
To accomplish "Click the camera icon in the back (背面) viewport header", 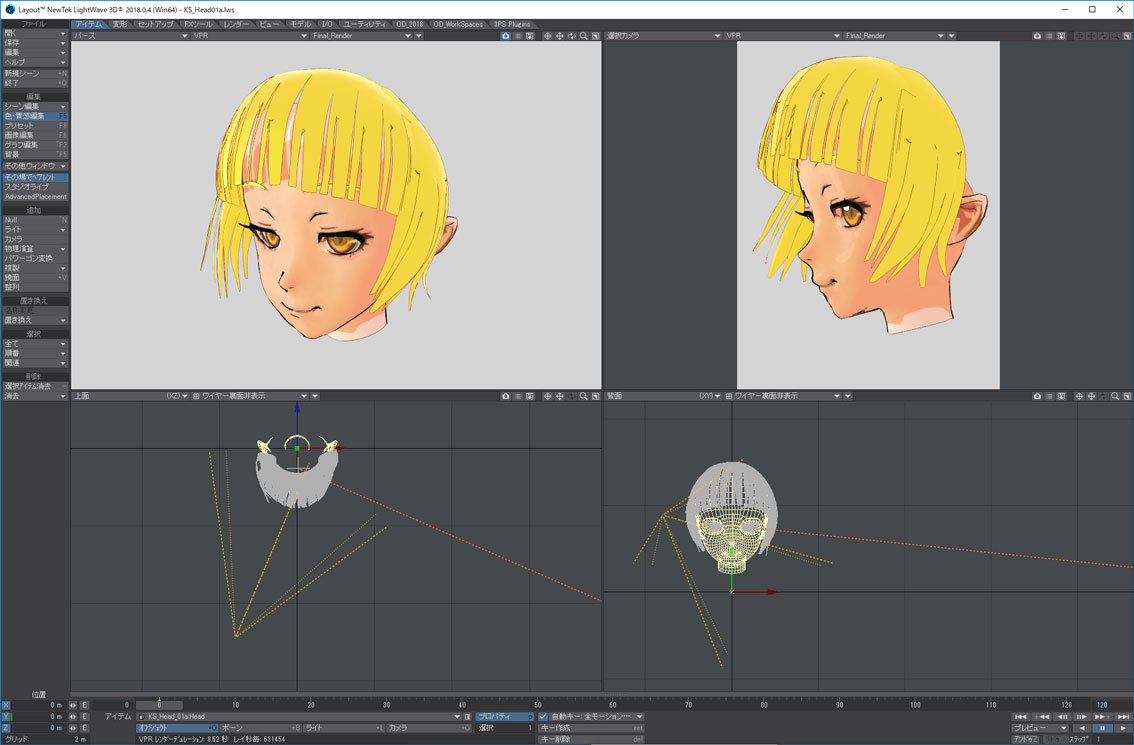I will pos(1037,396).
